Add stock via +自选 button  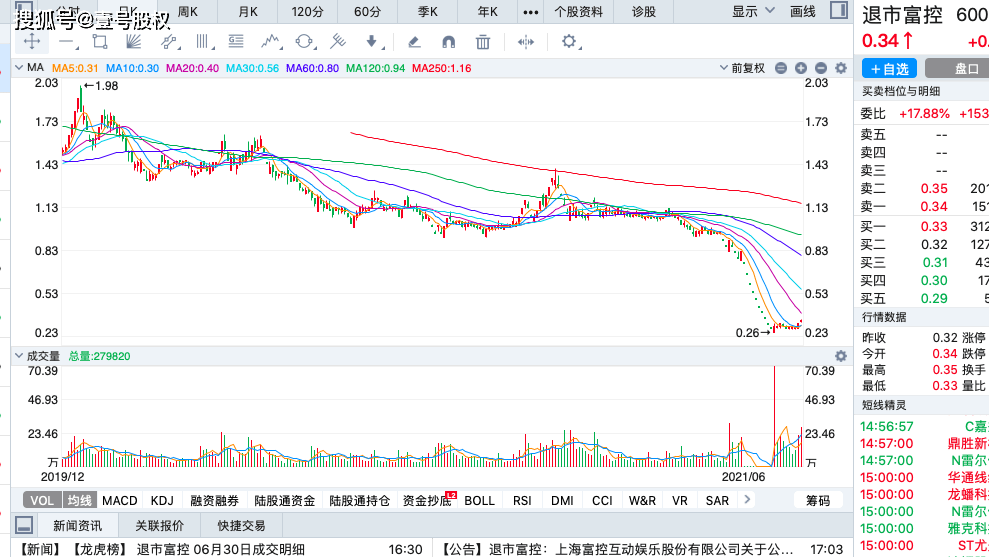pyautogui.click(x=889, y=68)
